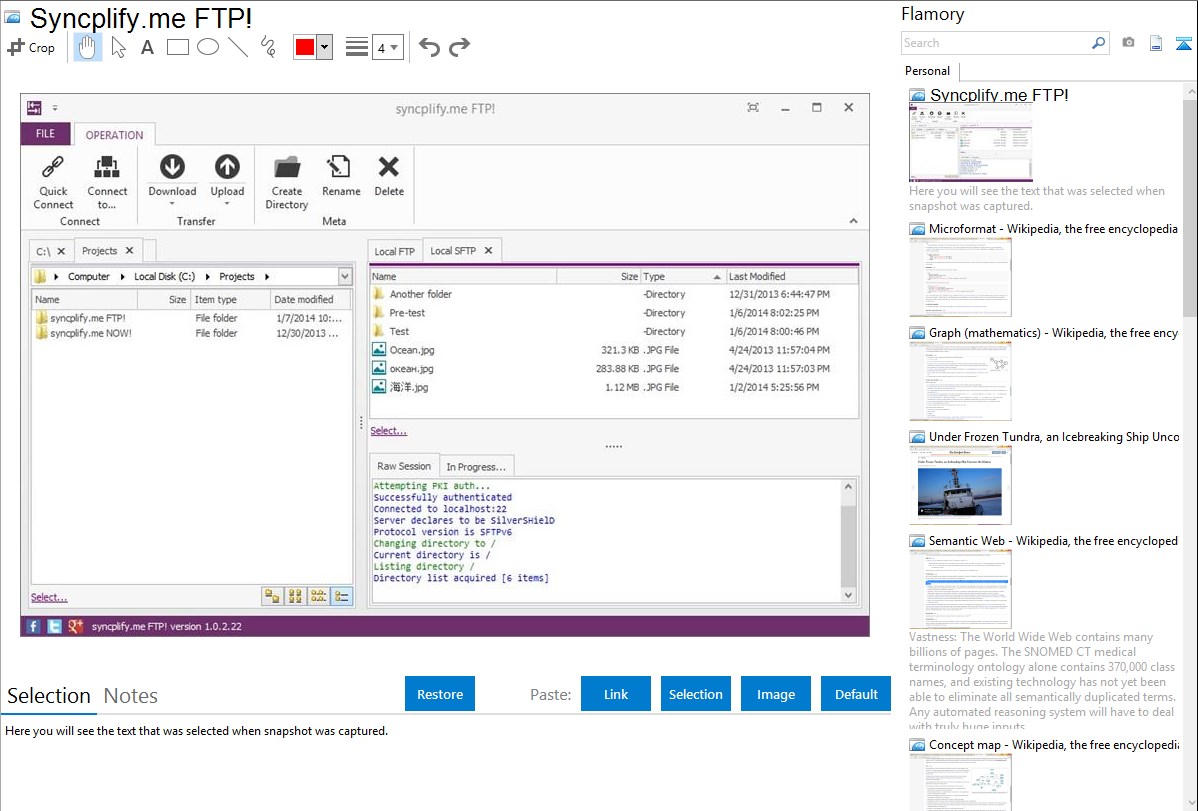Click Select... link under remote list
The image size is (1198, 811).
pos(388,431)
